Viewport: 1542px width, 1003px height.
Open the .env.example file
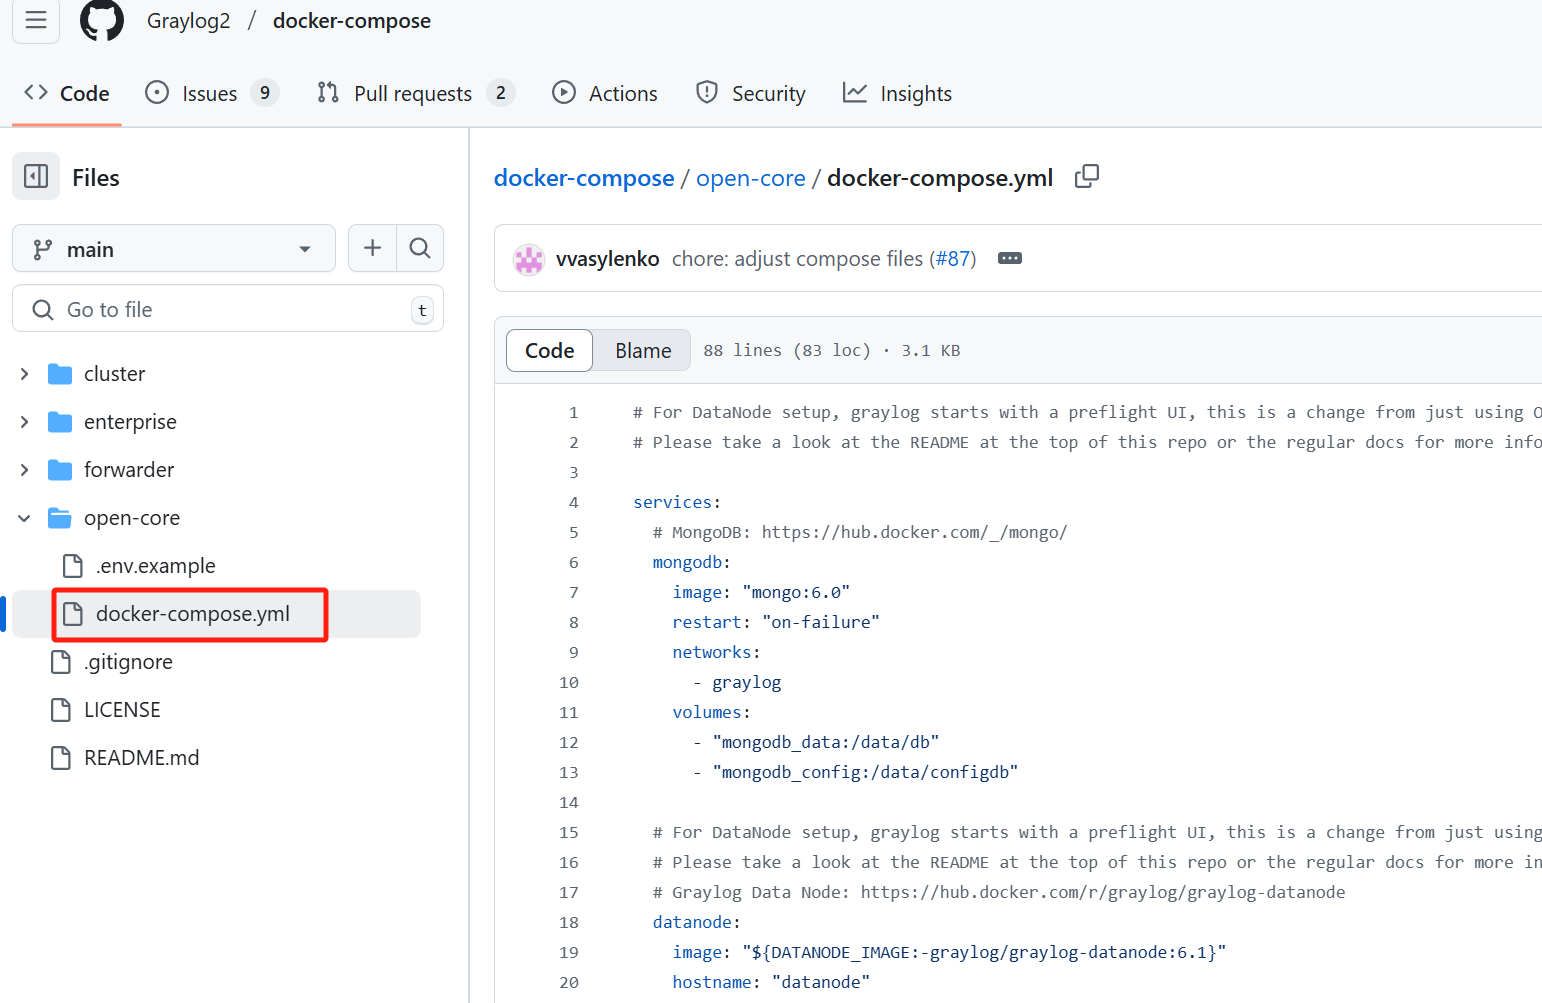[x=155, y=566]
